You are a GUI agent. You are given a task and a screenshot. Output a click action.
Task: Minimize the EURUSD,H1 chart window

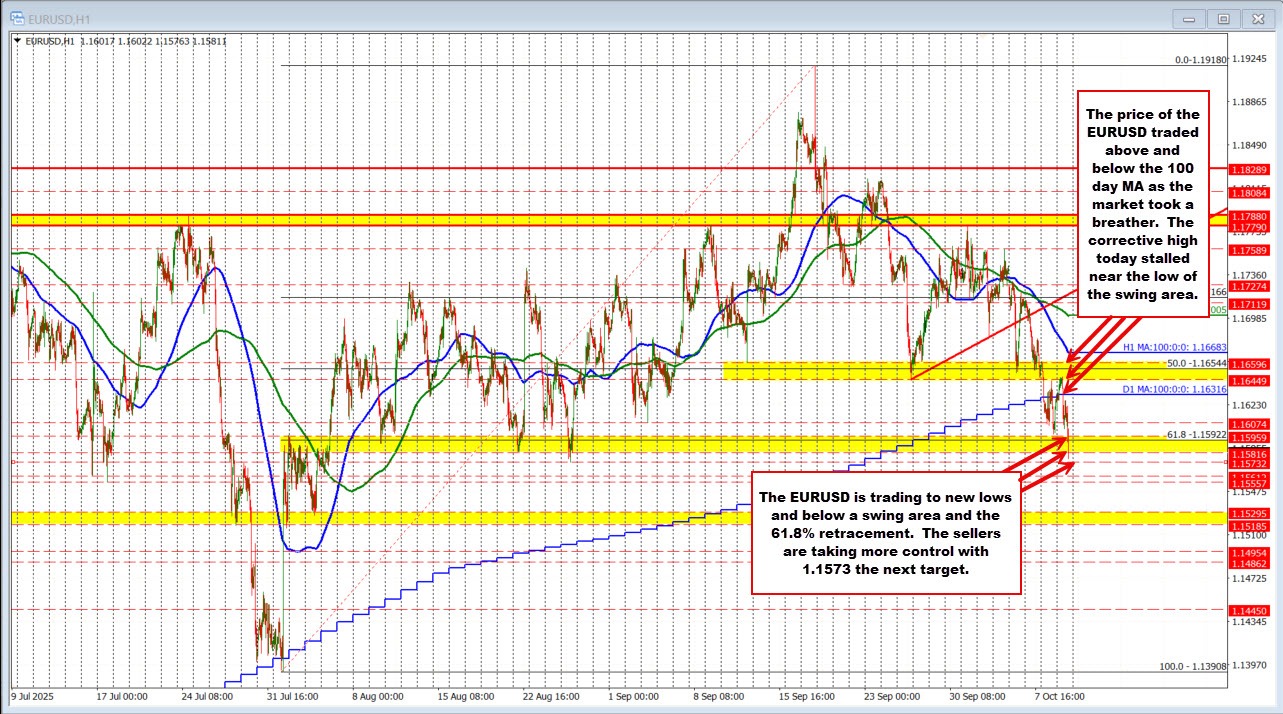point(1191,17)
